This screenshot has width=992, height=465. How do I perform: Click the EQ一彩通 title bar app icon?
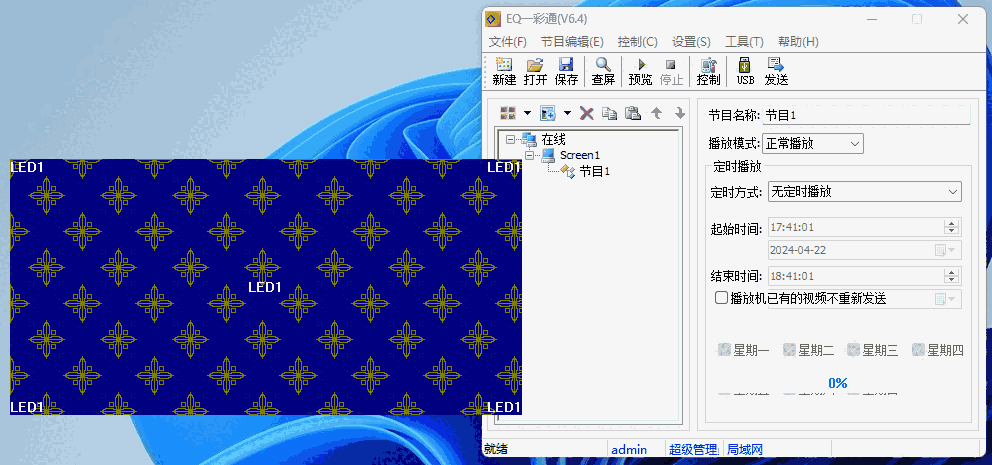pos(493,19)
